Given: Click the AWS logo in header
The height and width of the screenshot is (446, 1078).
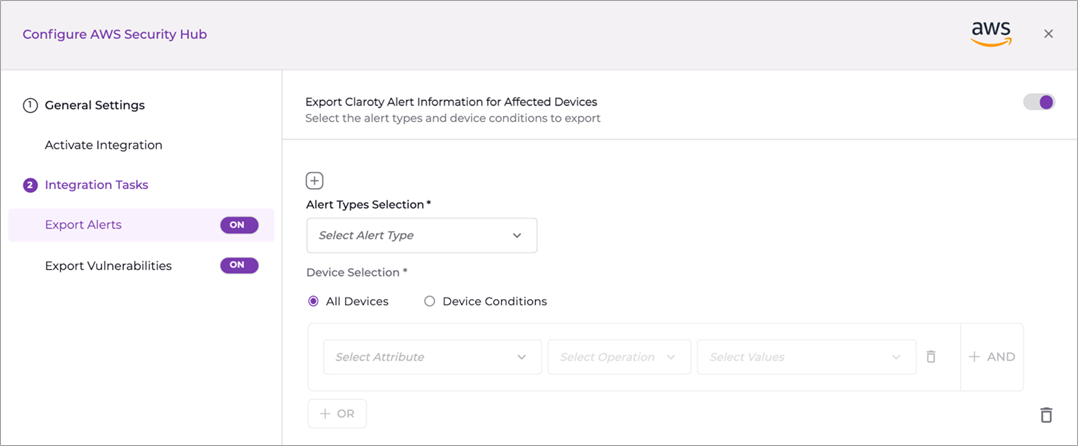Looking at the screenshot, I should [x=991, y=33].
